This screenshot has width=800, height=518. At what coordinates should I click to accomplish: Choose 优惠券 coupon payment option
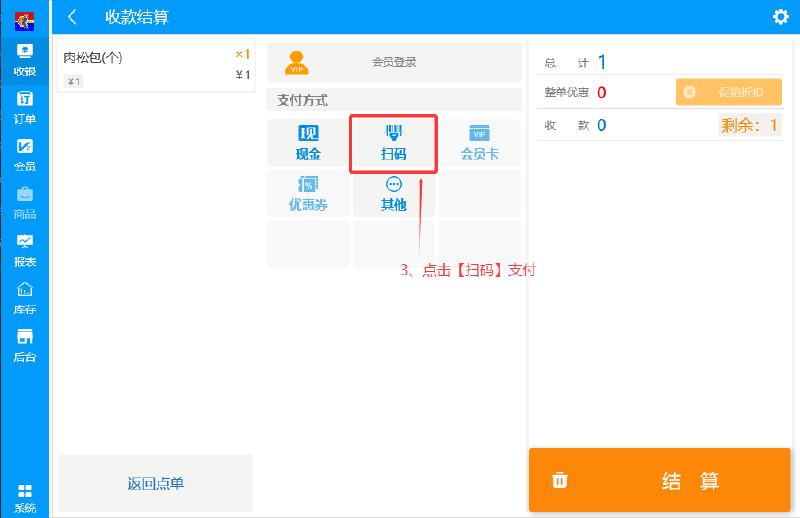point(308,194)
